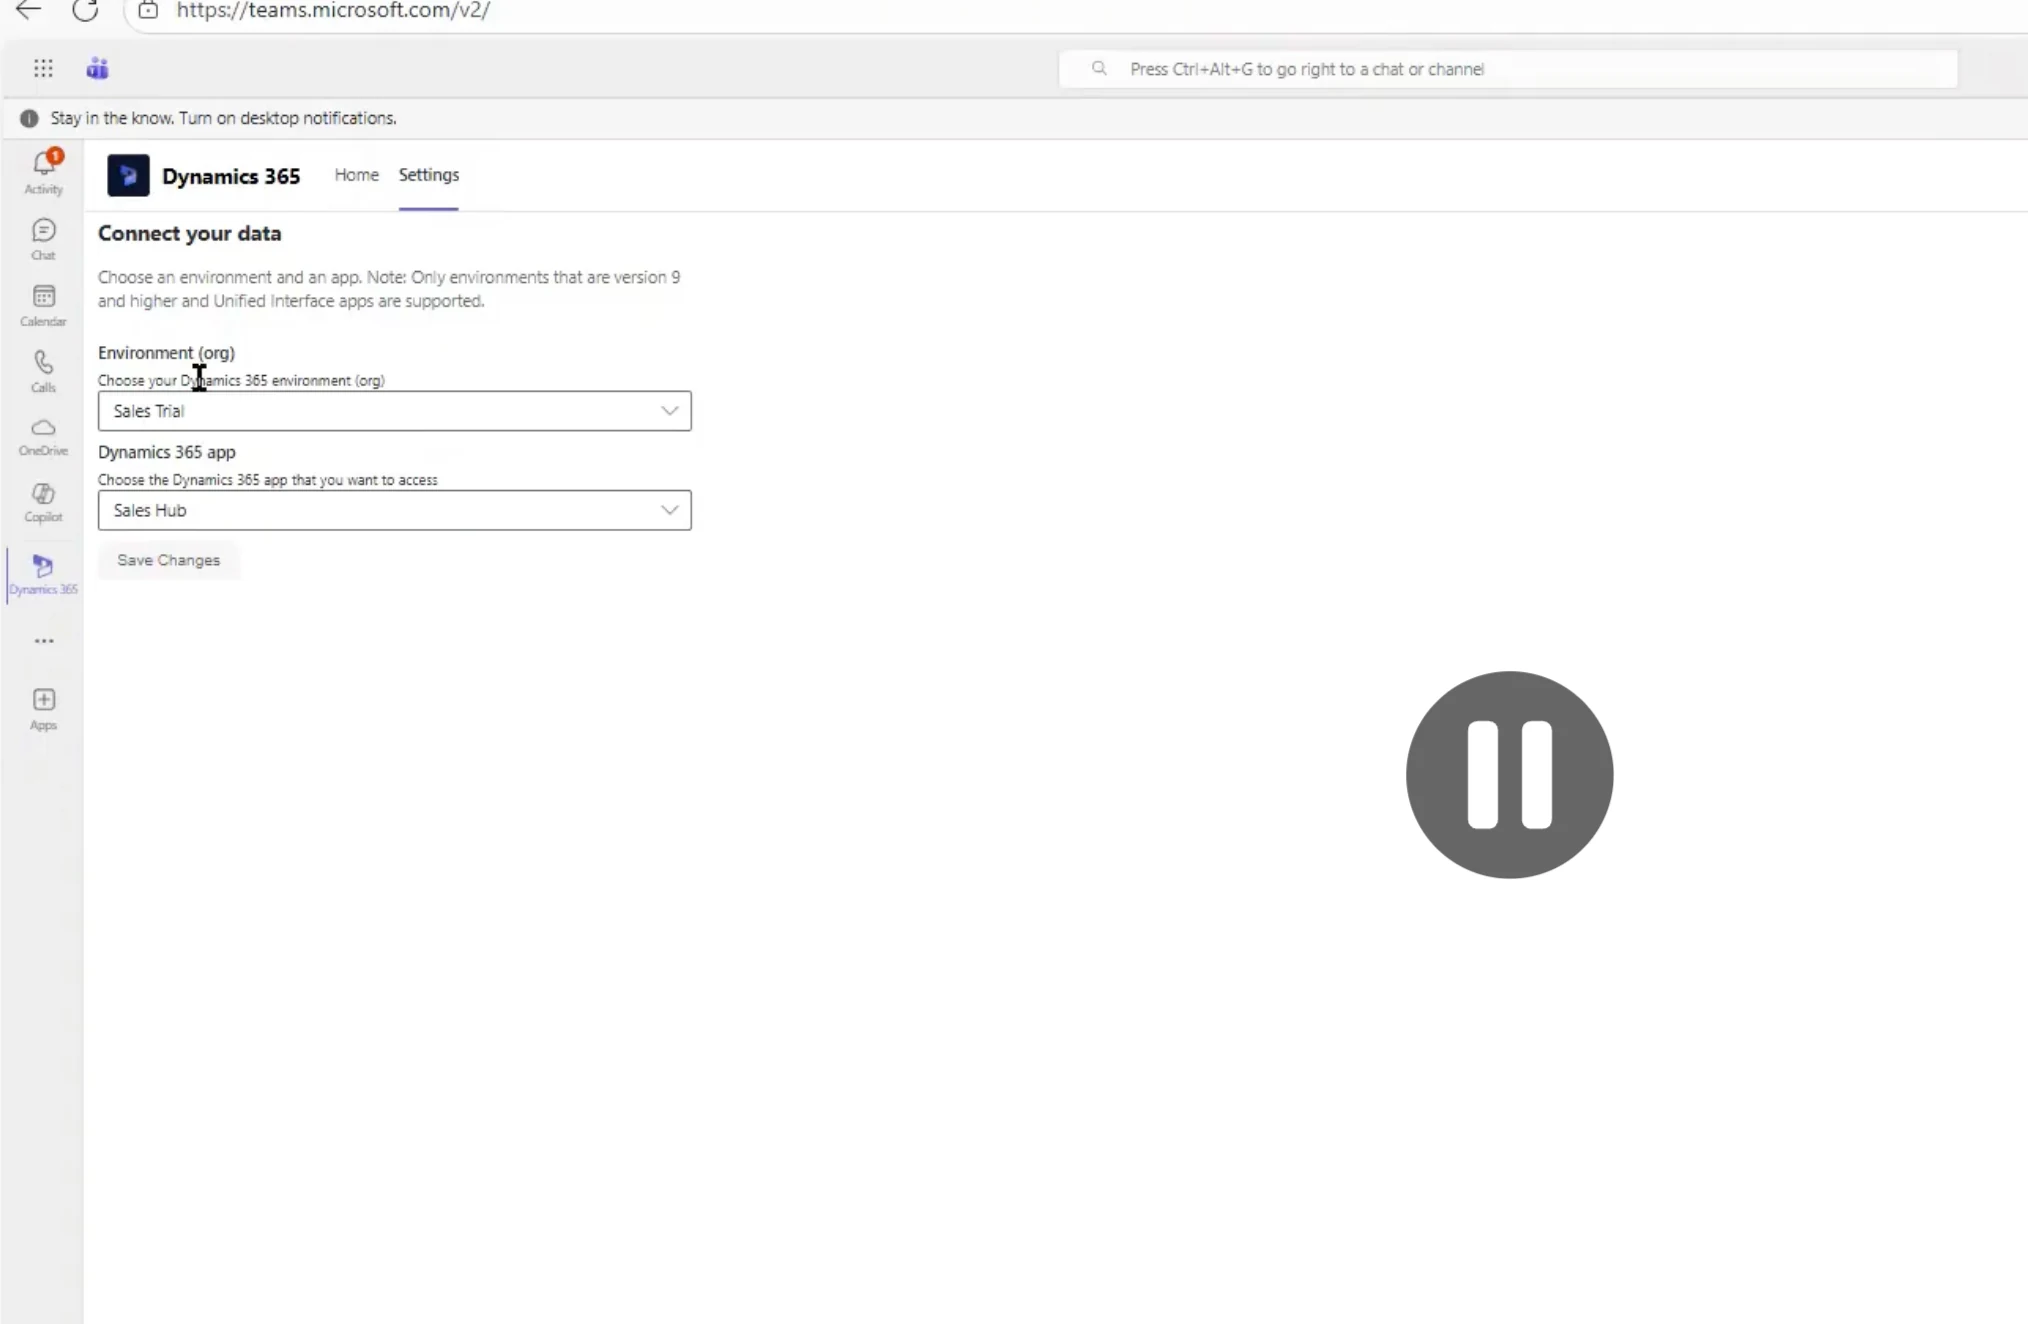
Task: Click the 'Connect your data' heading
Action: point(189,233)
